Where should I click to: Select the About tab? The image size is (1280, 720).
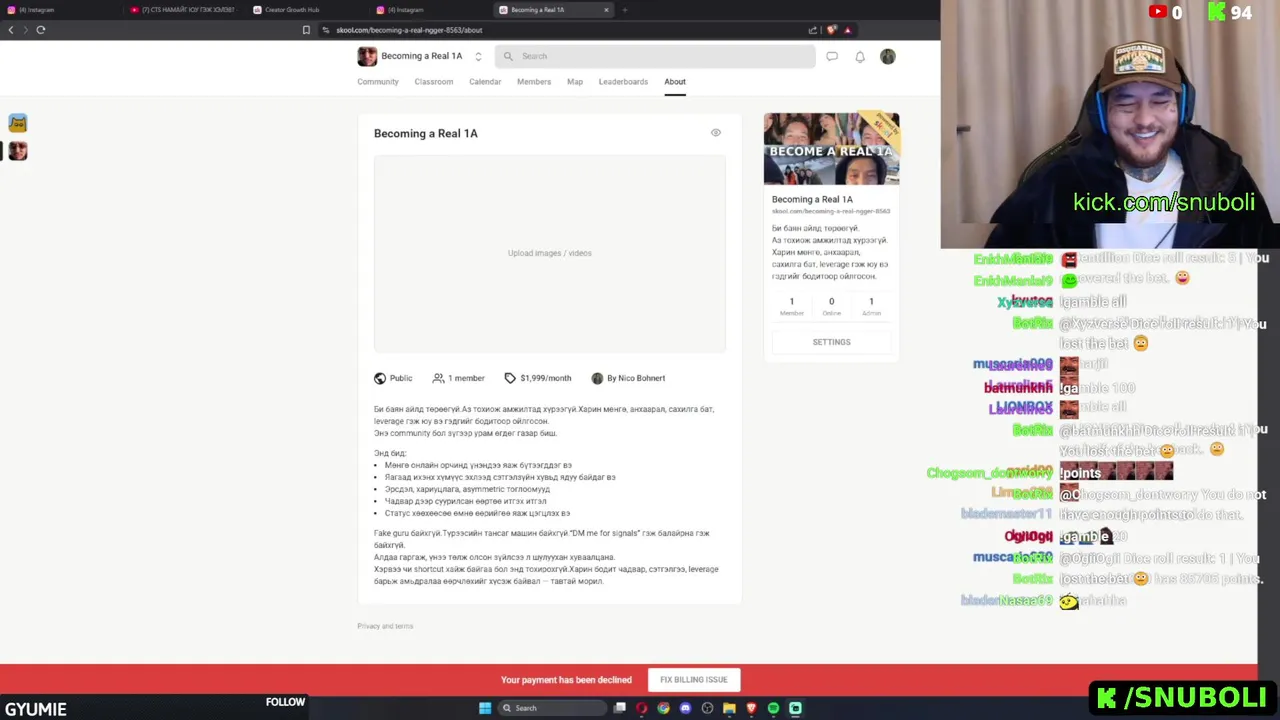(x=675, y=82)
